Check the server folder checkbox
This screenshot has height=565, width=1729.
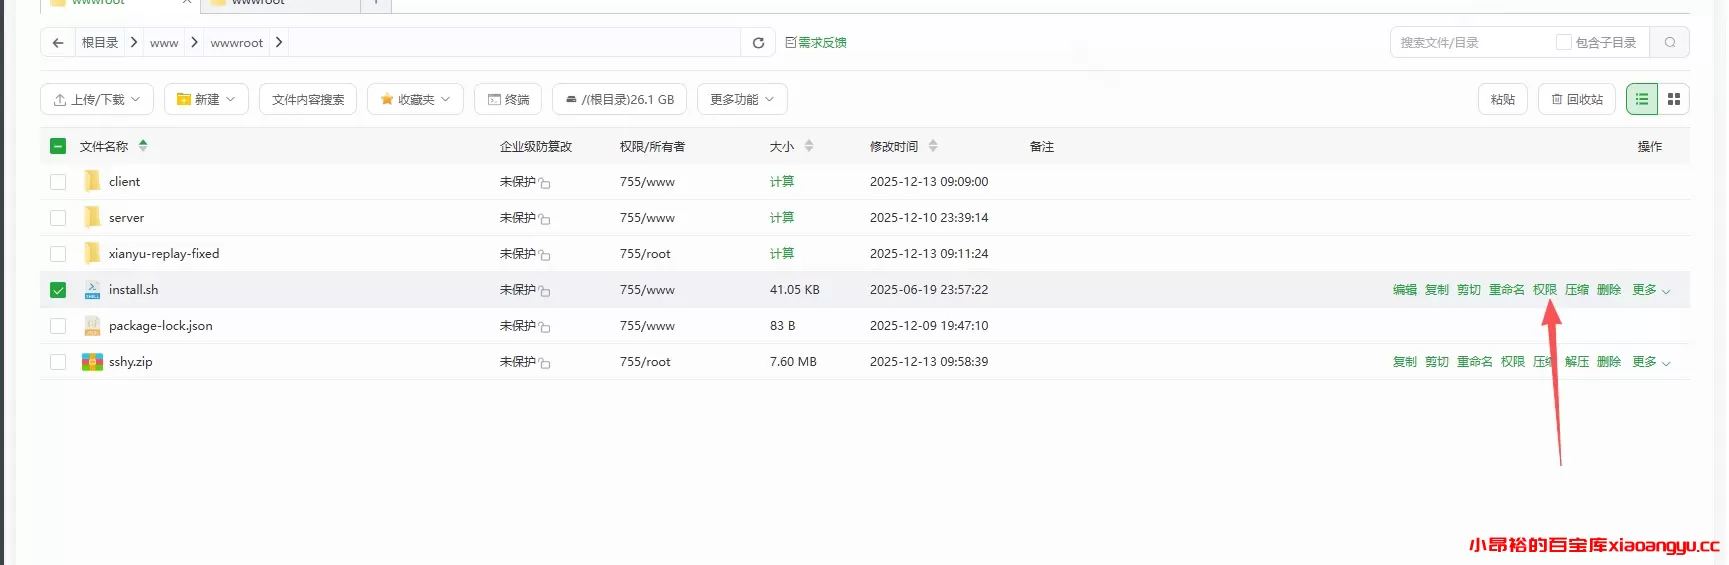coord(58,218)
